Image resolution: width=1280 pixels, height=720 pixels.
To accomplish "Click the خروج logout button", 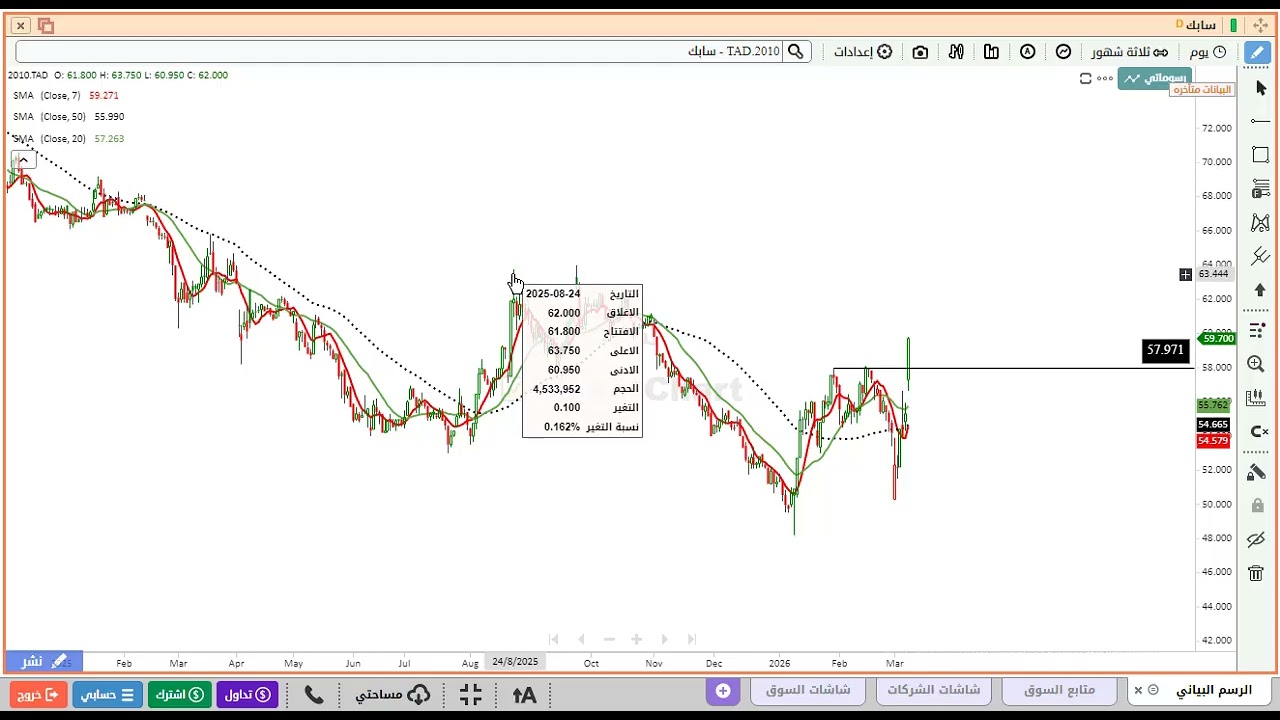I will click(x=39, y=694).
